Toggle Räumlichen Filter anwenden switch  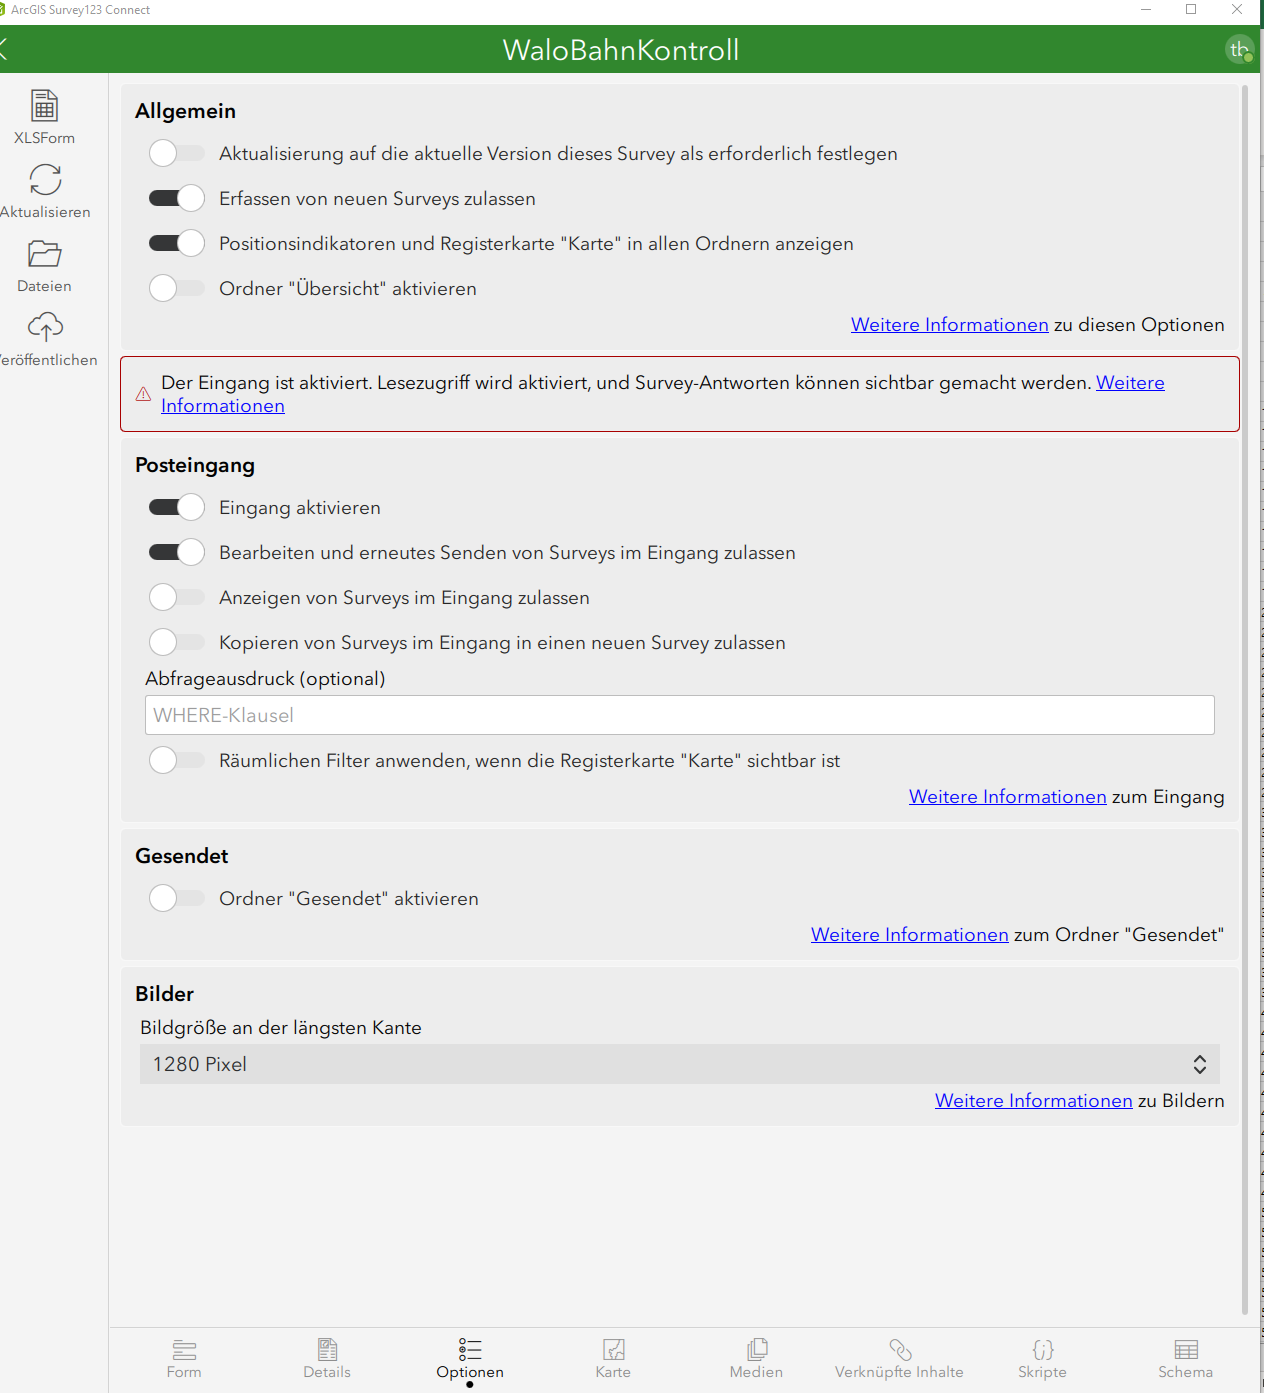(x=177, y=760)
